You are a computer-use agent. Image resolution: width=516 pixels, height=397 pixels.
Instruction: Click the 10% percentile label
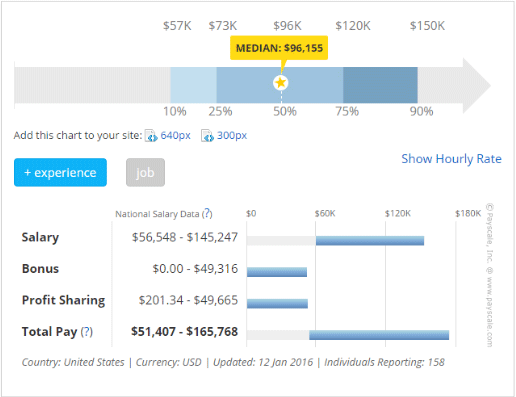pyautogui.click(x=175, y=111)
